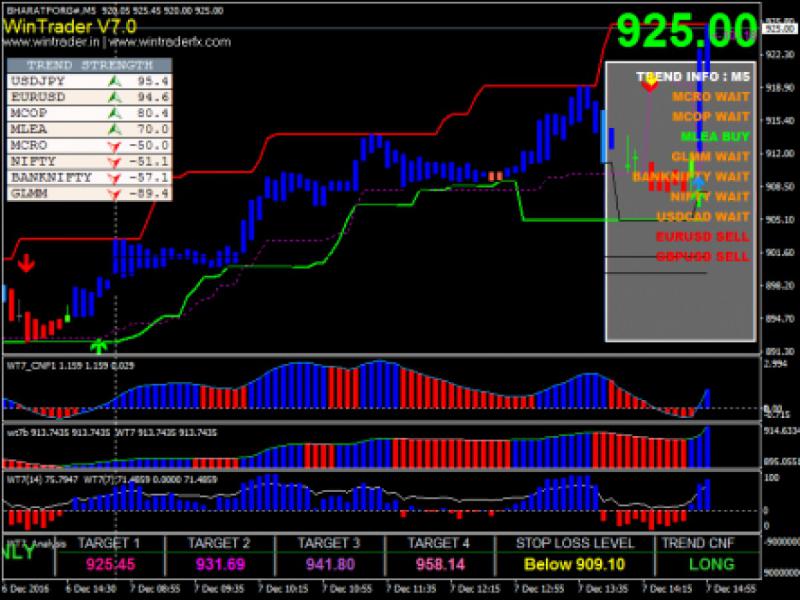Click the 905.10 price axis label

[x=780, y=220]
